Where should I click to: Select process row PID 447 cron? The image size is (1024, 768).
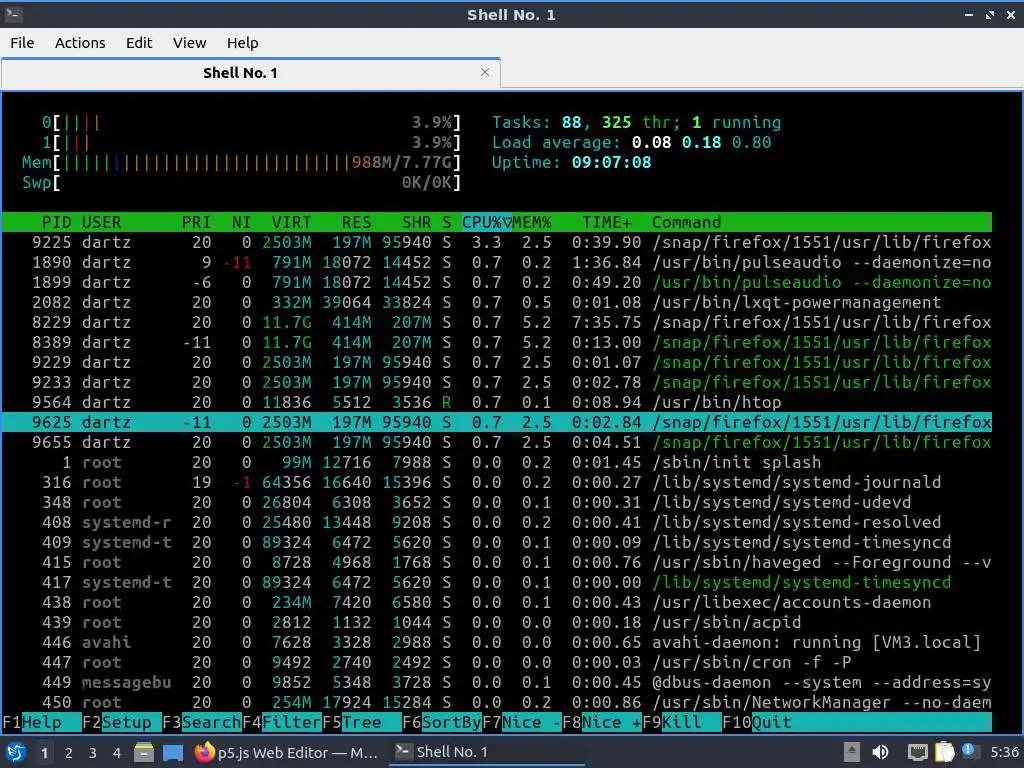click(497, 662)
